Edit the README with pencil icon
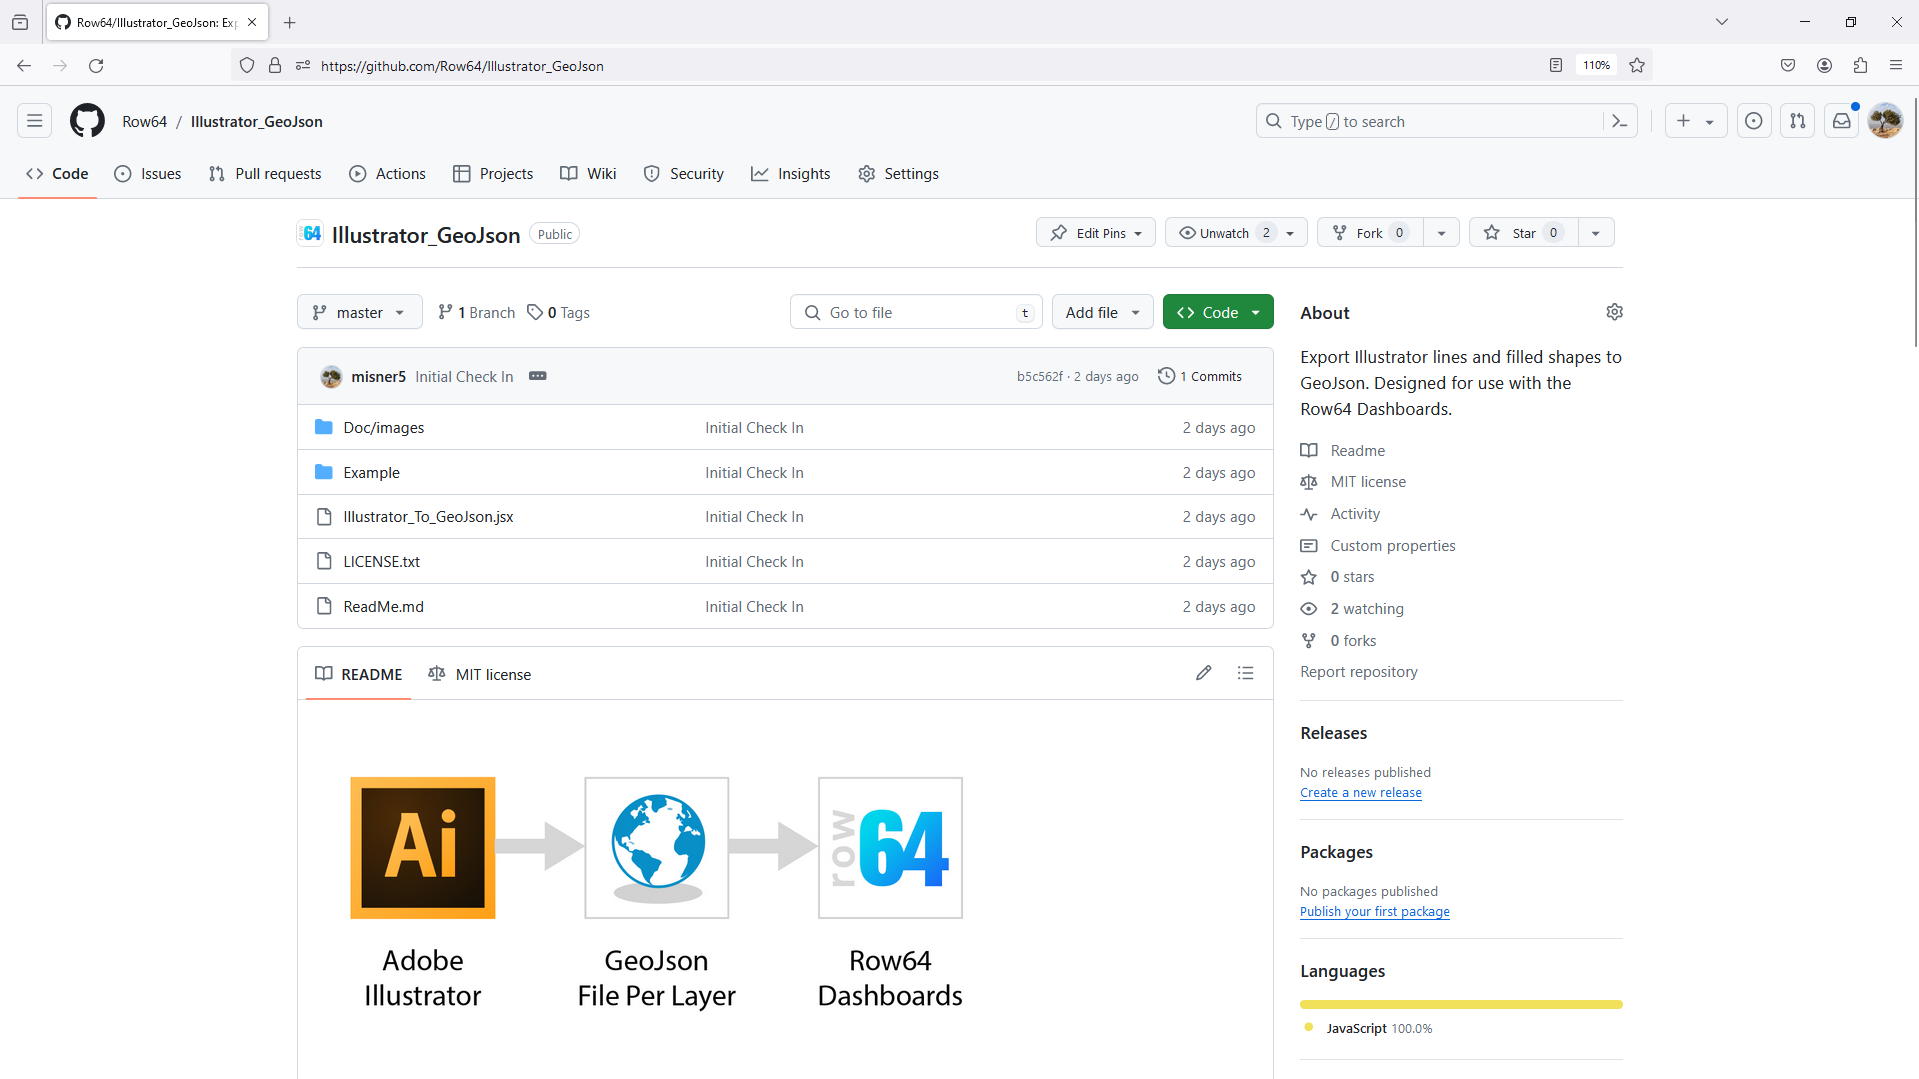Image resolution: width=1919 pixels, height=1079 pixels. [1203, 673]
